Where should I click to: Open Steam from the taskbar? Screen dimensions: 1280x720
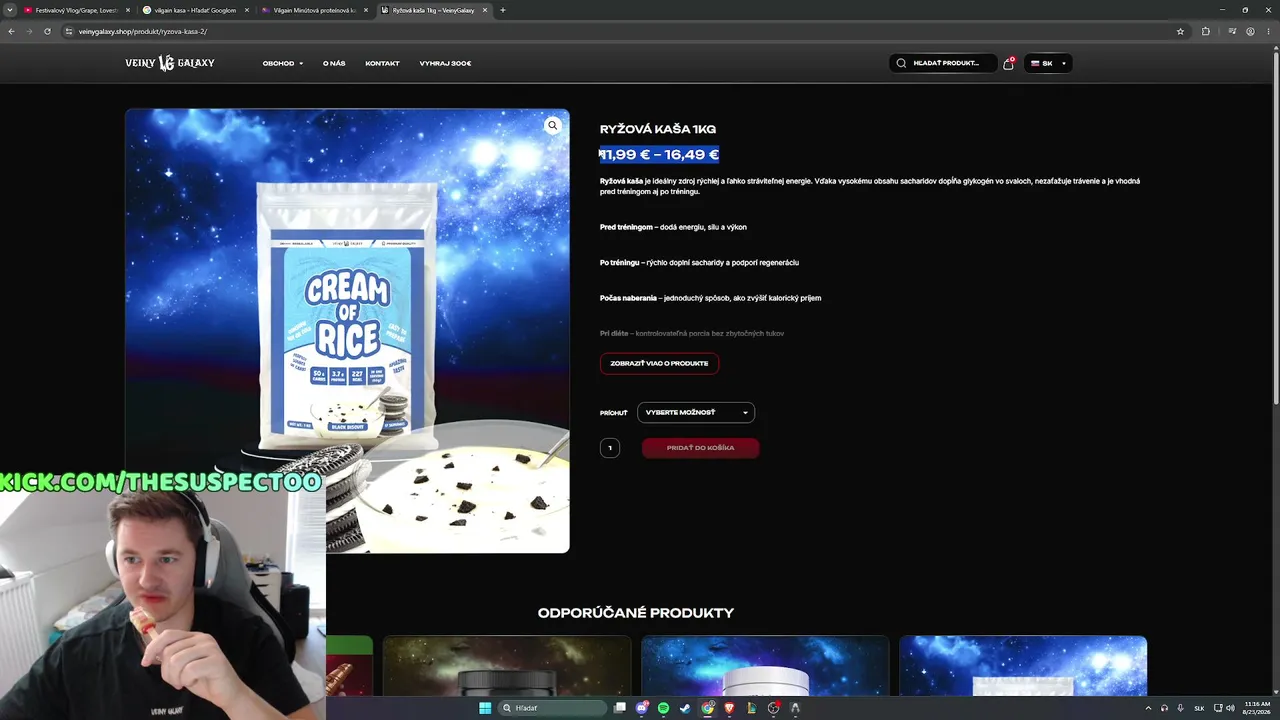click(685, 708)
